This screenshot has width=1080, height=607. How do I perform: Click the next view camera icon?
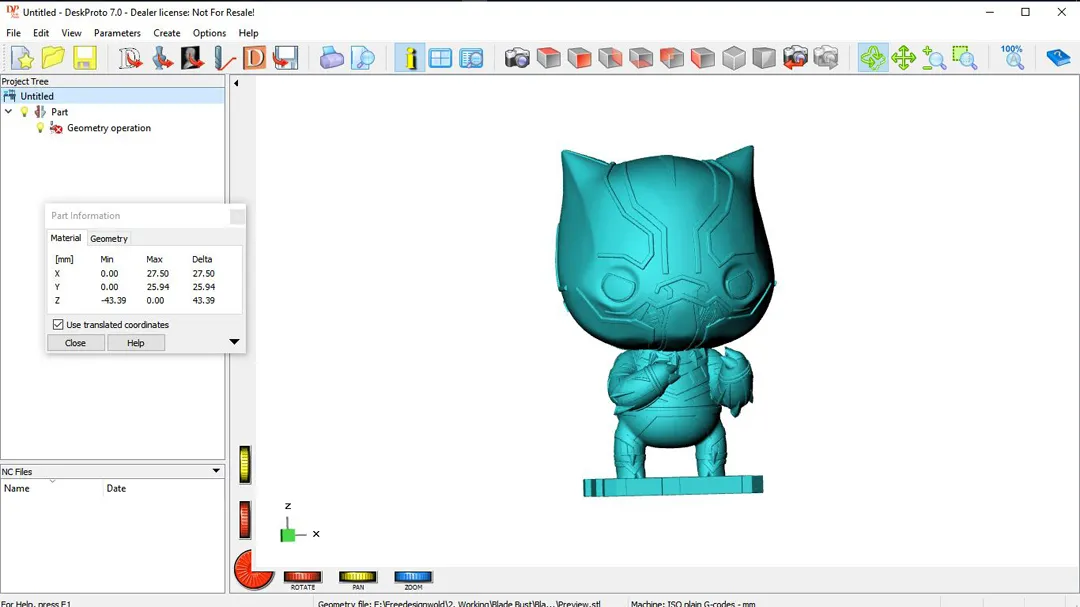click(x=826, y=58)
